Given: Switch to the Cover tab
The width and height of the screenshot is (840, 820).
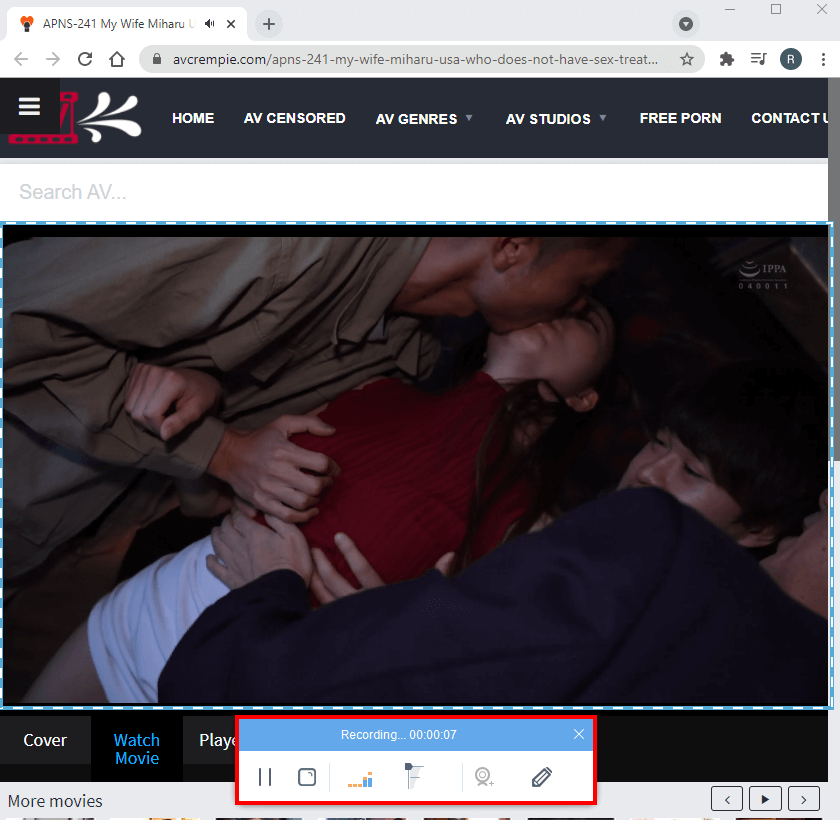Looking at the screenshot, I should 45,740.
